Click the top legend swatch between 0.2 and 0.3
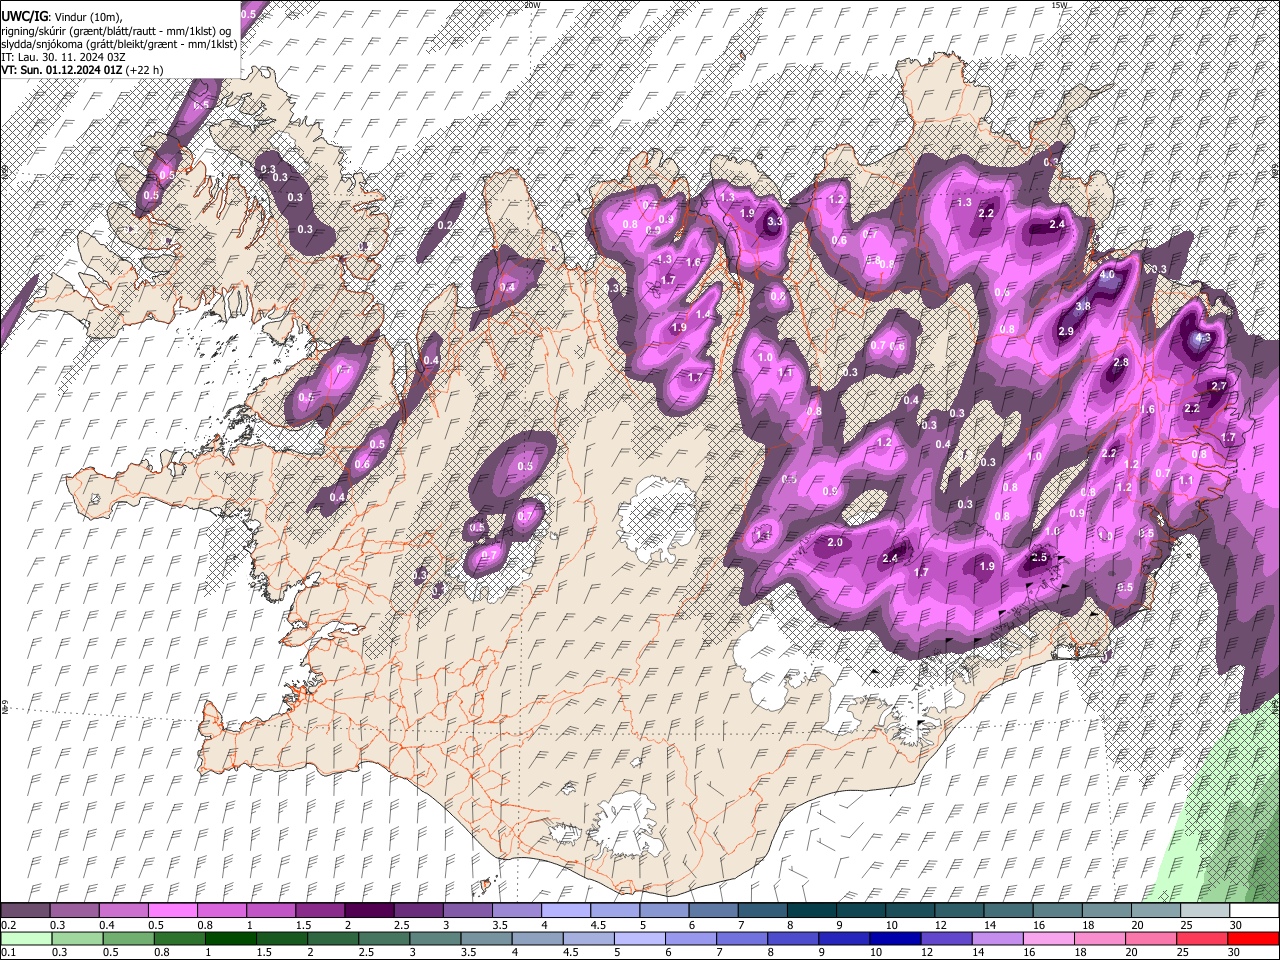 26,910
